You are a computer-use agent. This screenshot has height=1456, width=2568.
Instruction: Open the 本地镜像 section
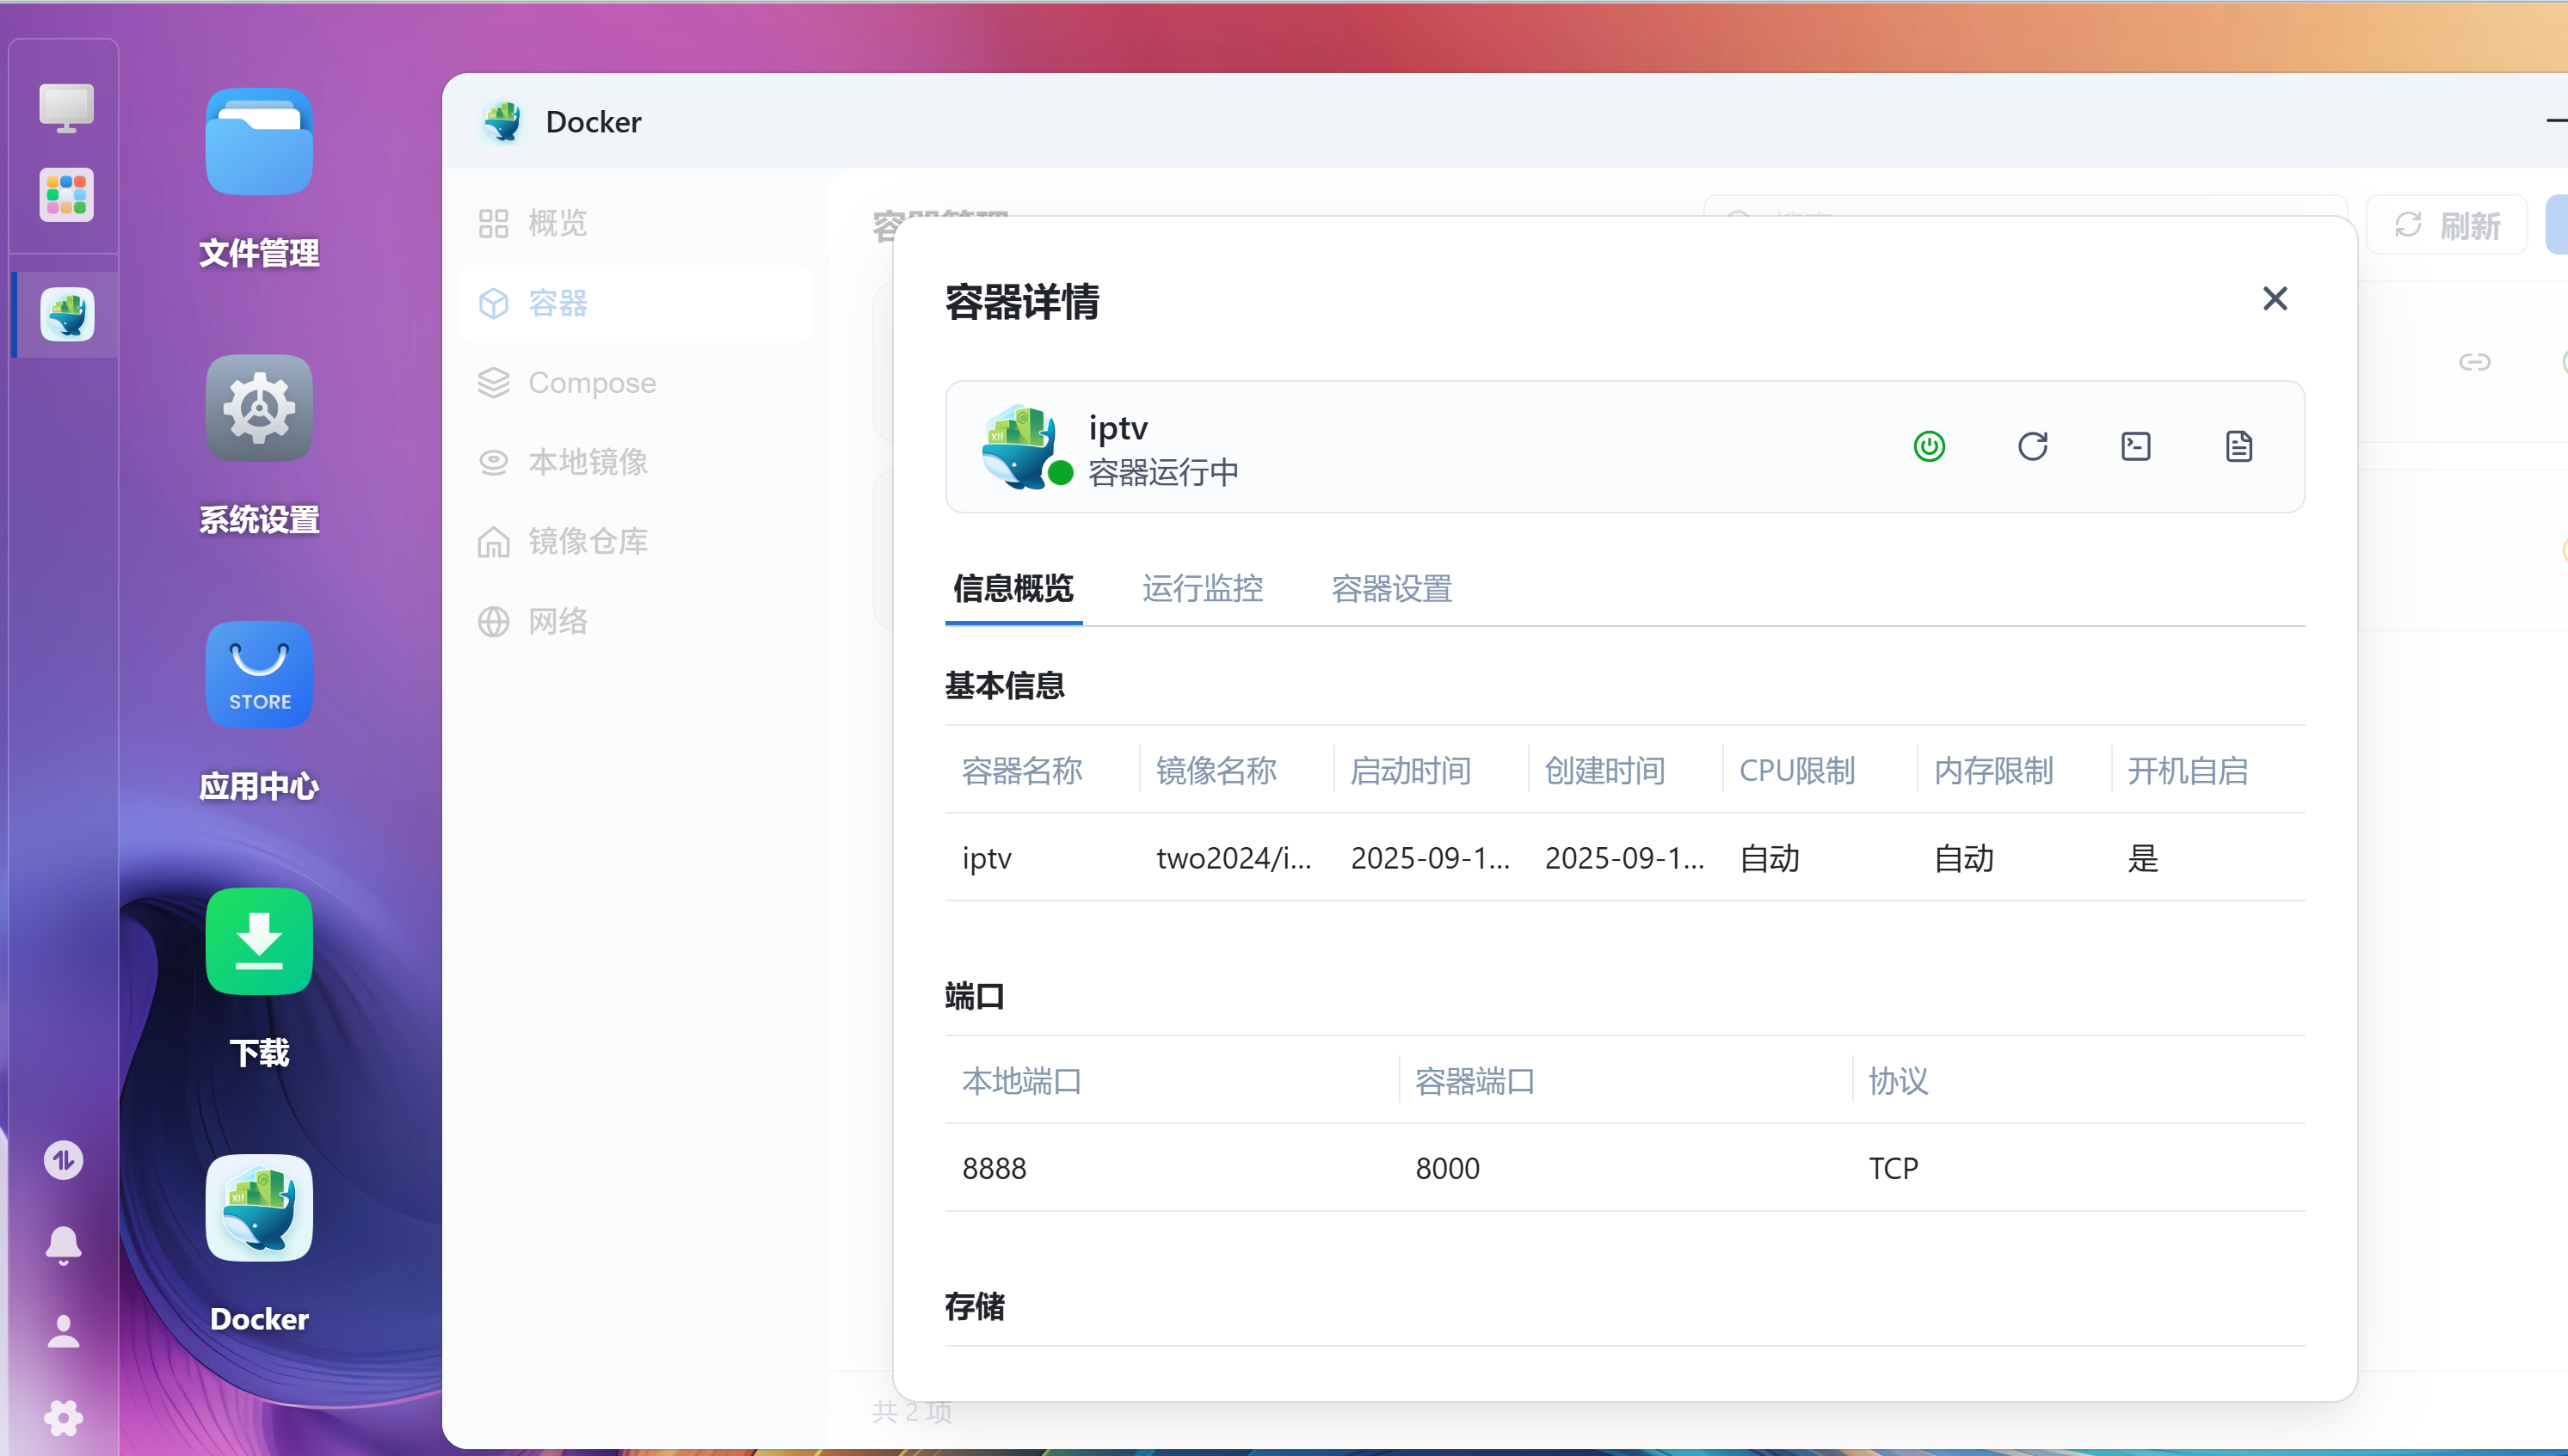click(x=589, y=462)
